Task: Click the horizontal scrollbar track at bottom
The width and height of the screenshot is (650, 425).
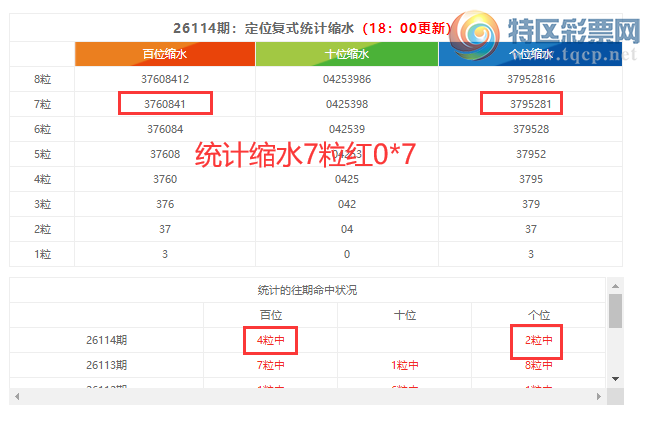Action: tap(308, 396)
